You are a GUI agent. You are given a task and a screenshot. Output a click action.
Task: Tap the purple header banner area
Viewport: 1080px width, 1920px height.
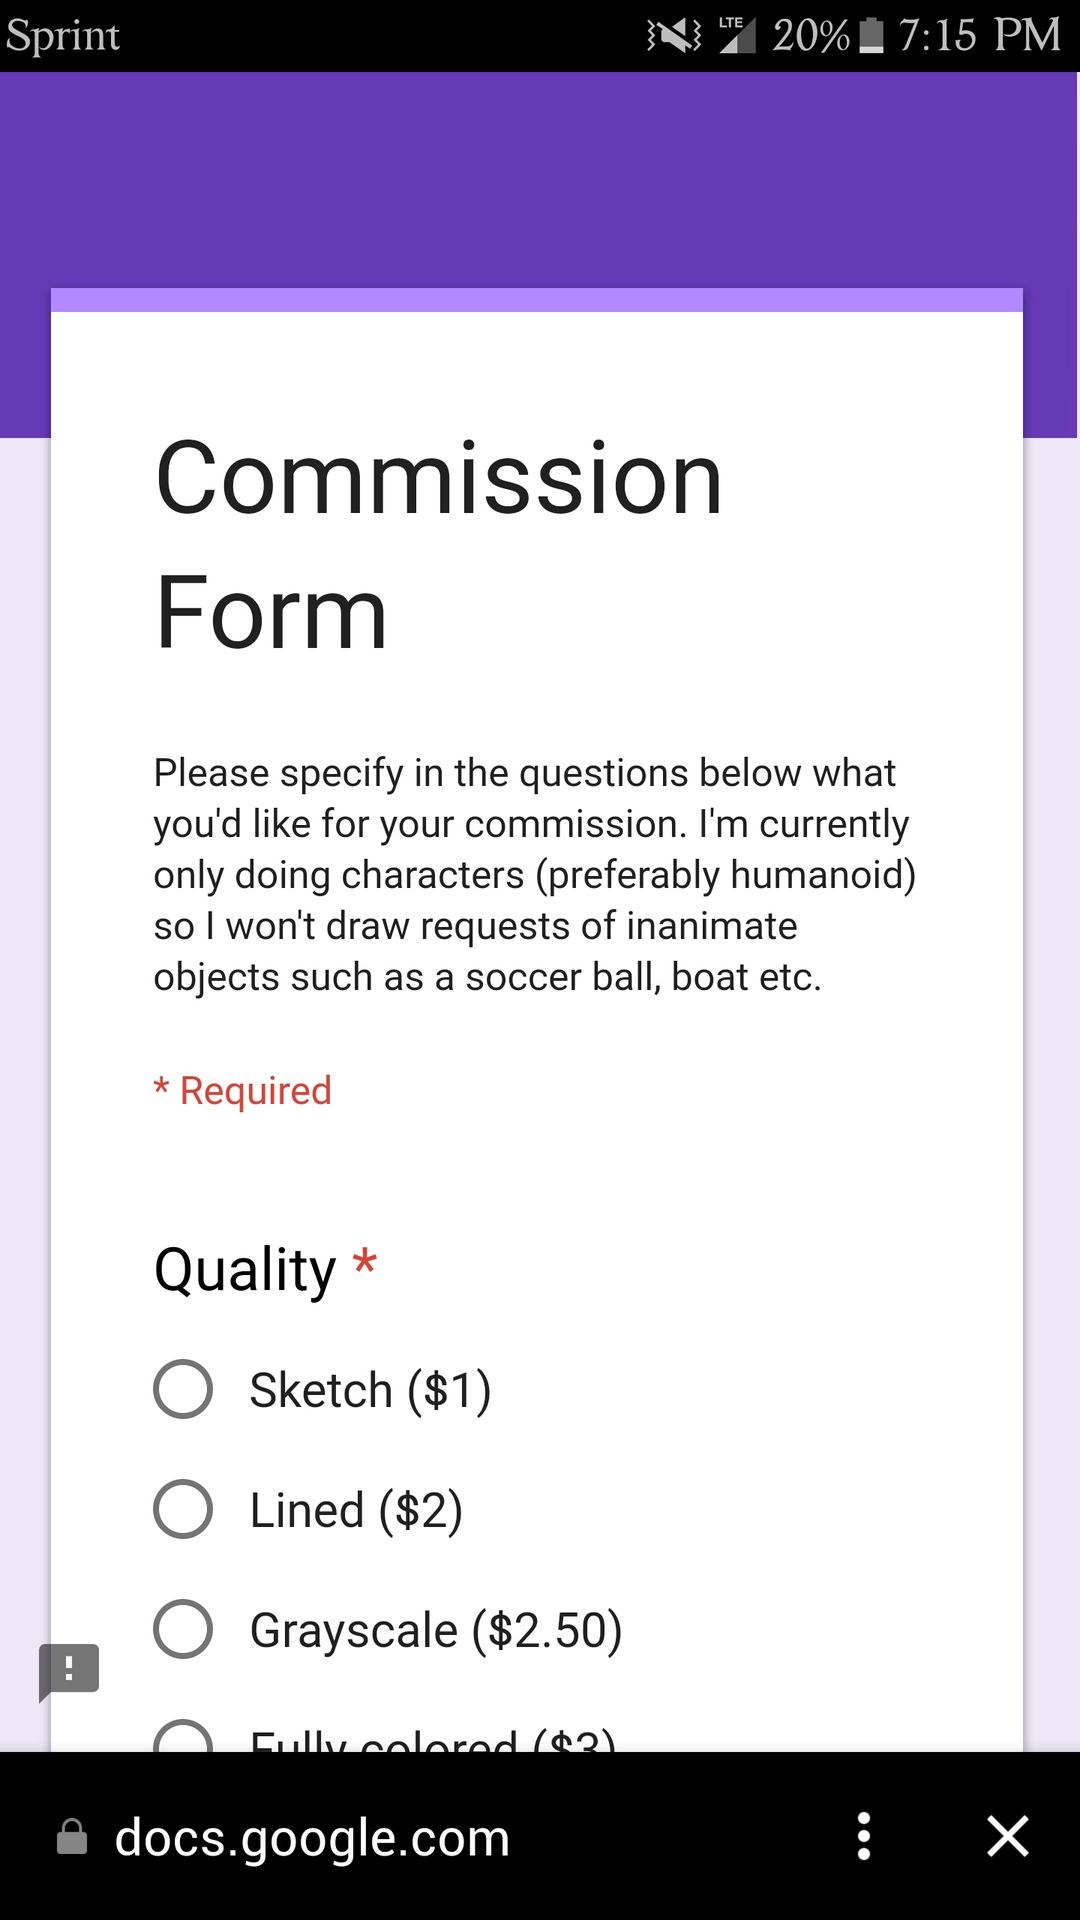pyautogui.click(x=540, y=180)
